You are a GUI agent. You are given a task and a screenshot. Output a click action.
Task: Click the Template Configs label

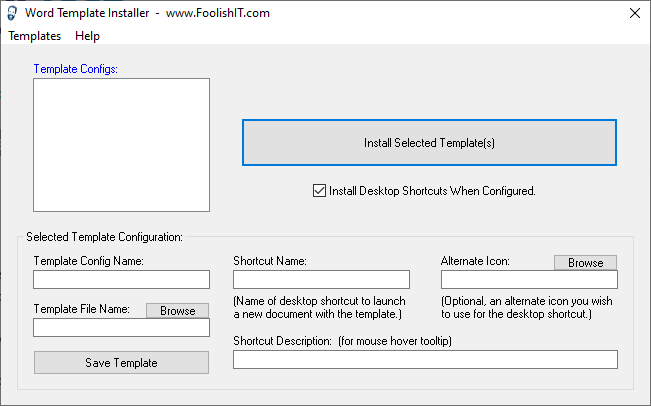[x=76, y=69]
